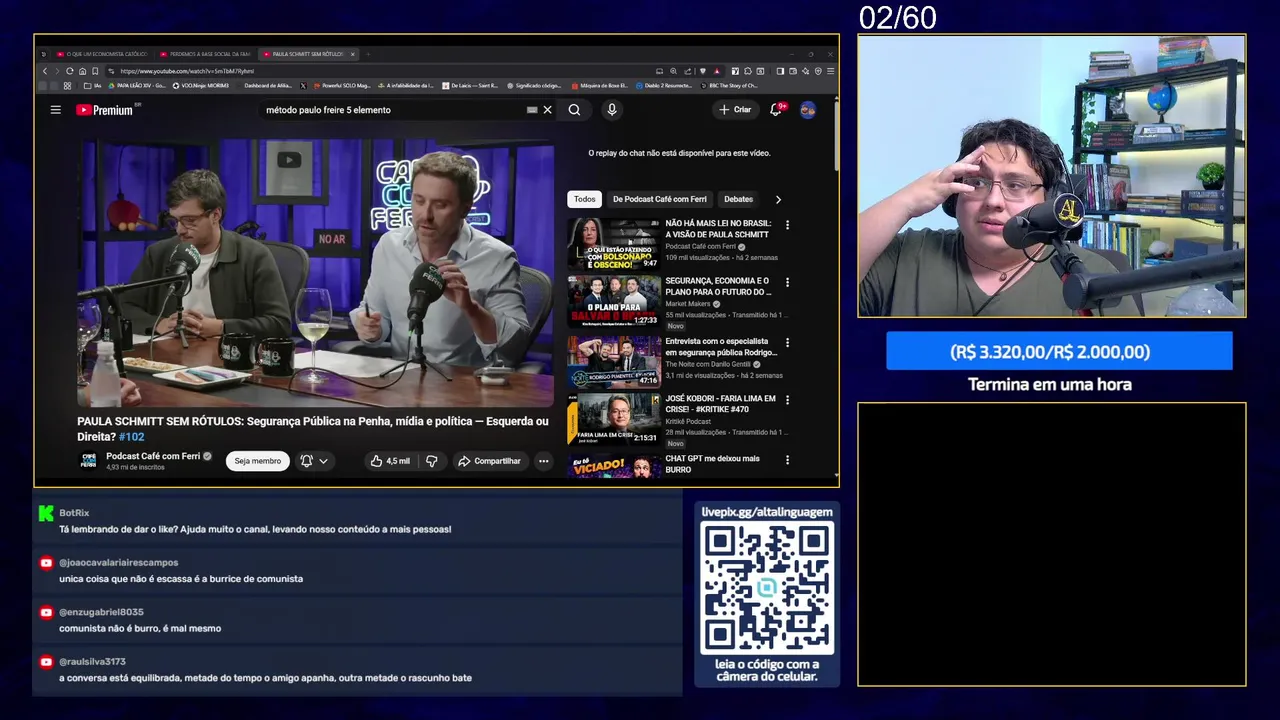Show more filter chips with right arrow

tap(778, 199)
